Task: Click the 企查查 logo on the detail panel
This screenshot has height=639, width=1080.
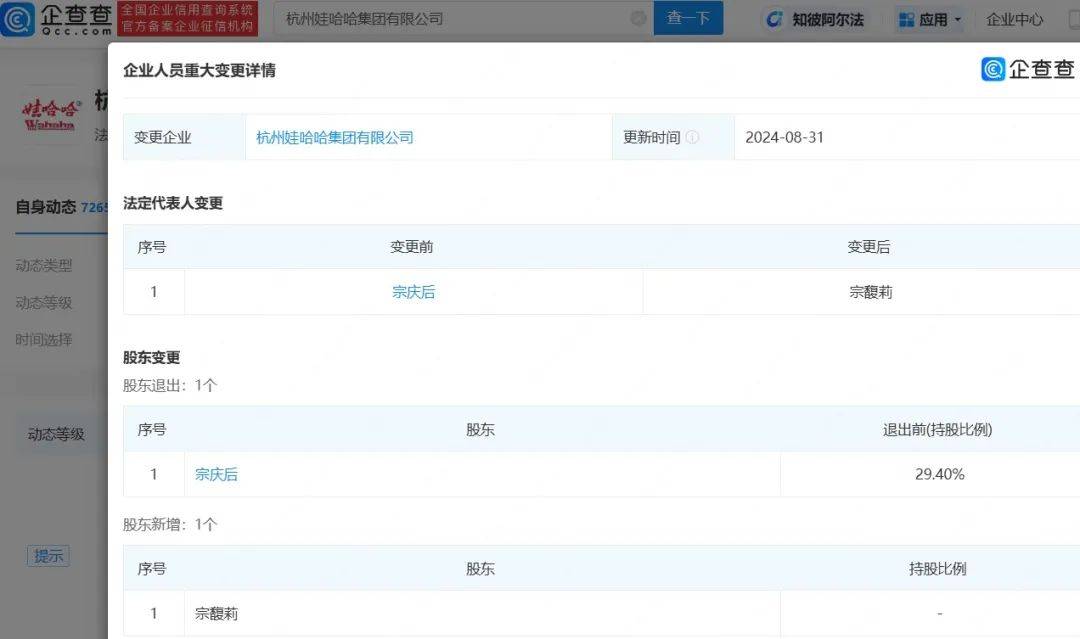Action: click(x=1027, y=70)
